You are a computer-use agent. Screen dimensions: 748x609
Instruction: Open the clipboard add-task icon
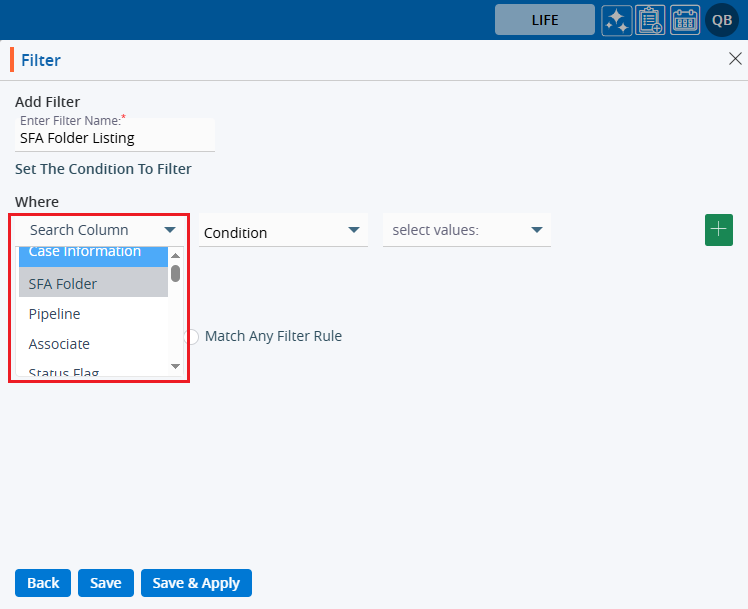650,20
